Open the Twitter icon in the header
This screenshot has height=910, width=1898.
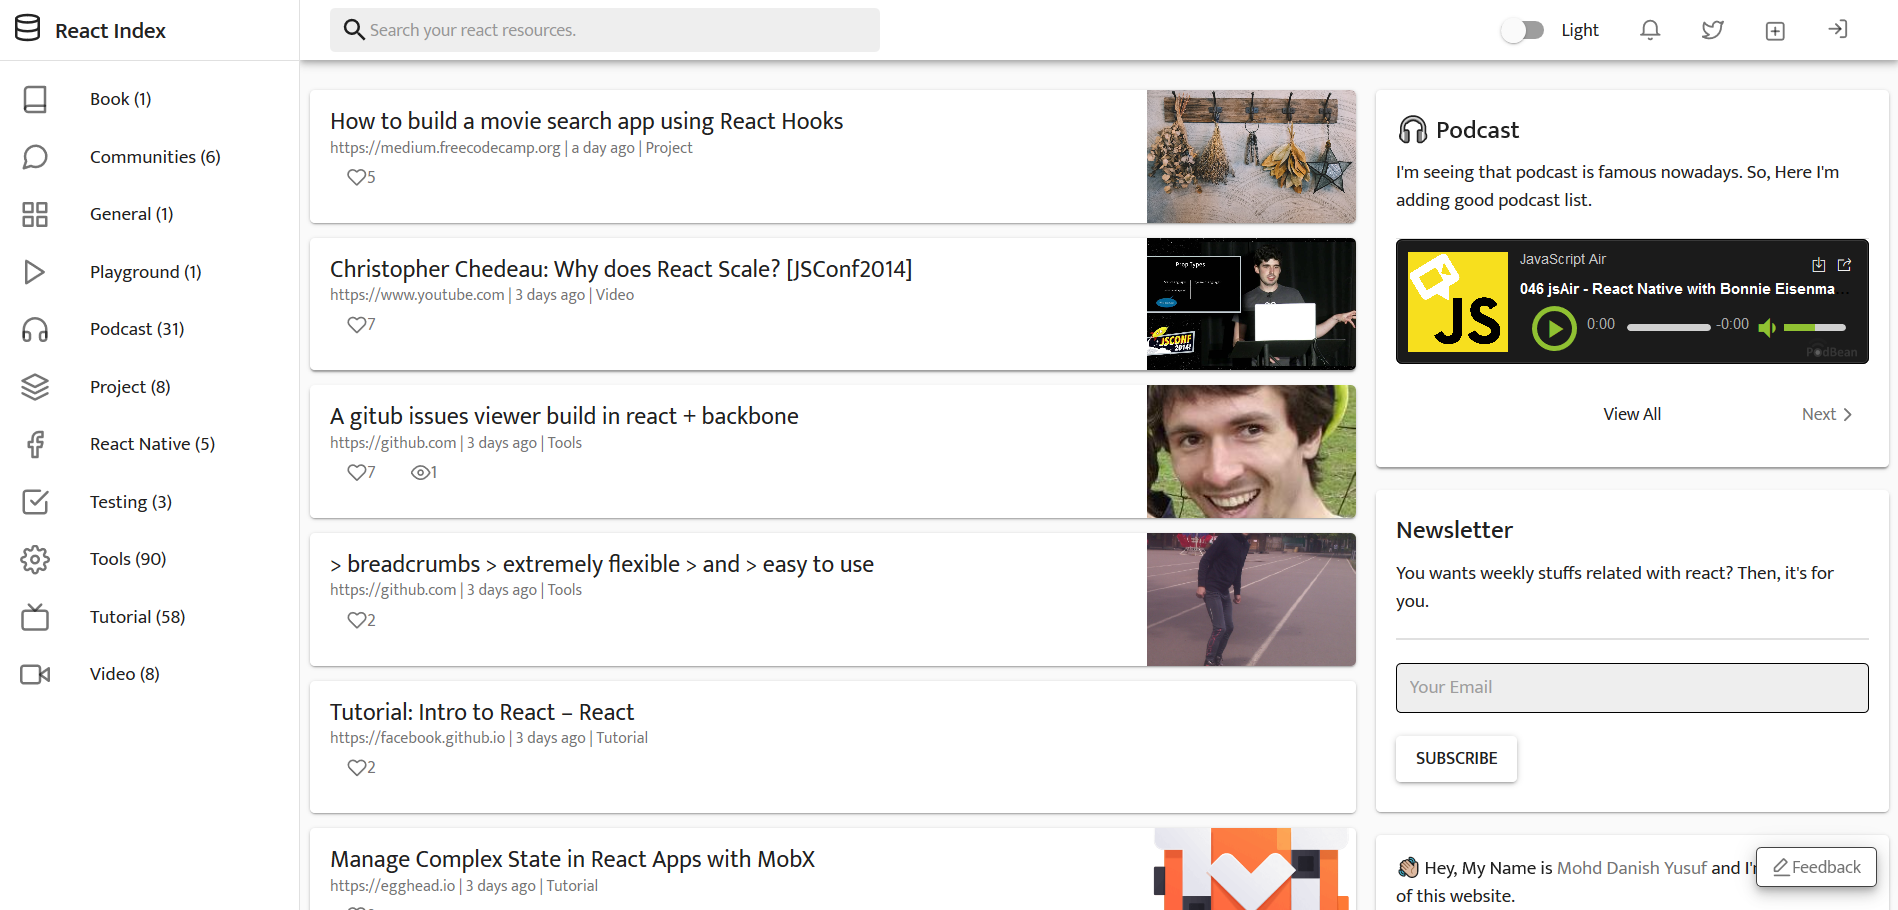[x=1711, y=30]
